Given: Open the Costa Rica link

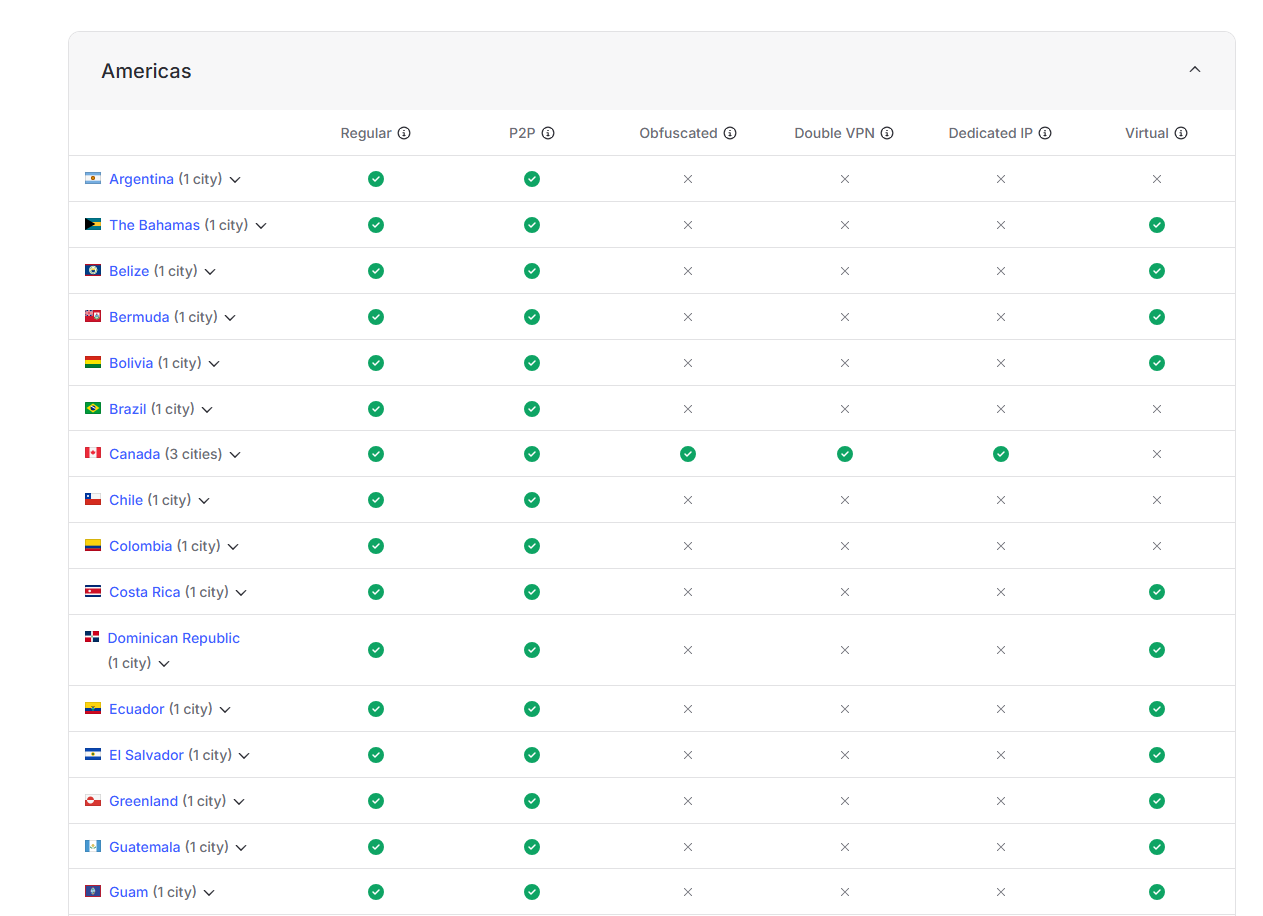Looking at the screenshot, I should point(144,592).
